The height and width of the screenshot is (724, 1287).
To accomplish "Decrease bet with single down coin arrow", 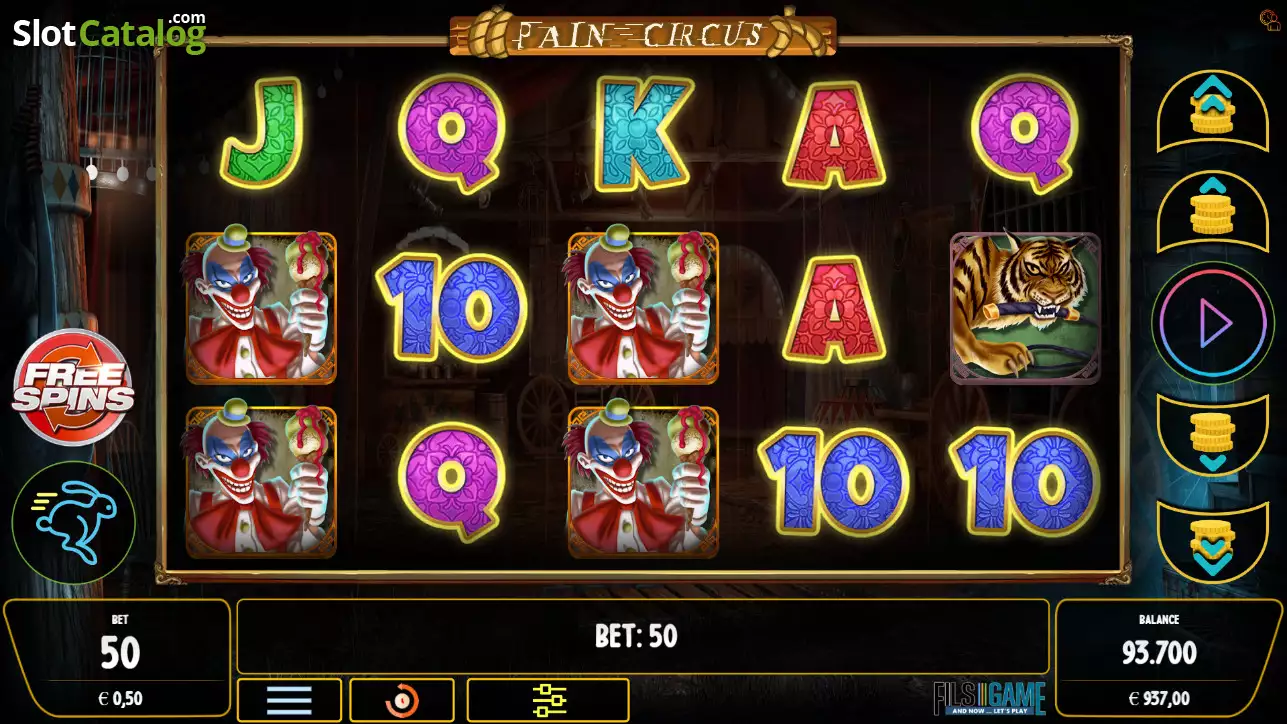I will [x=1213, y=435].
